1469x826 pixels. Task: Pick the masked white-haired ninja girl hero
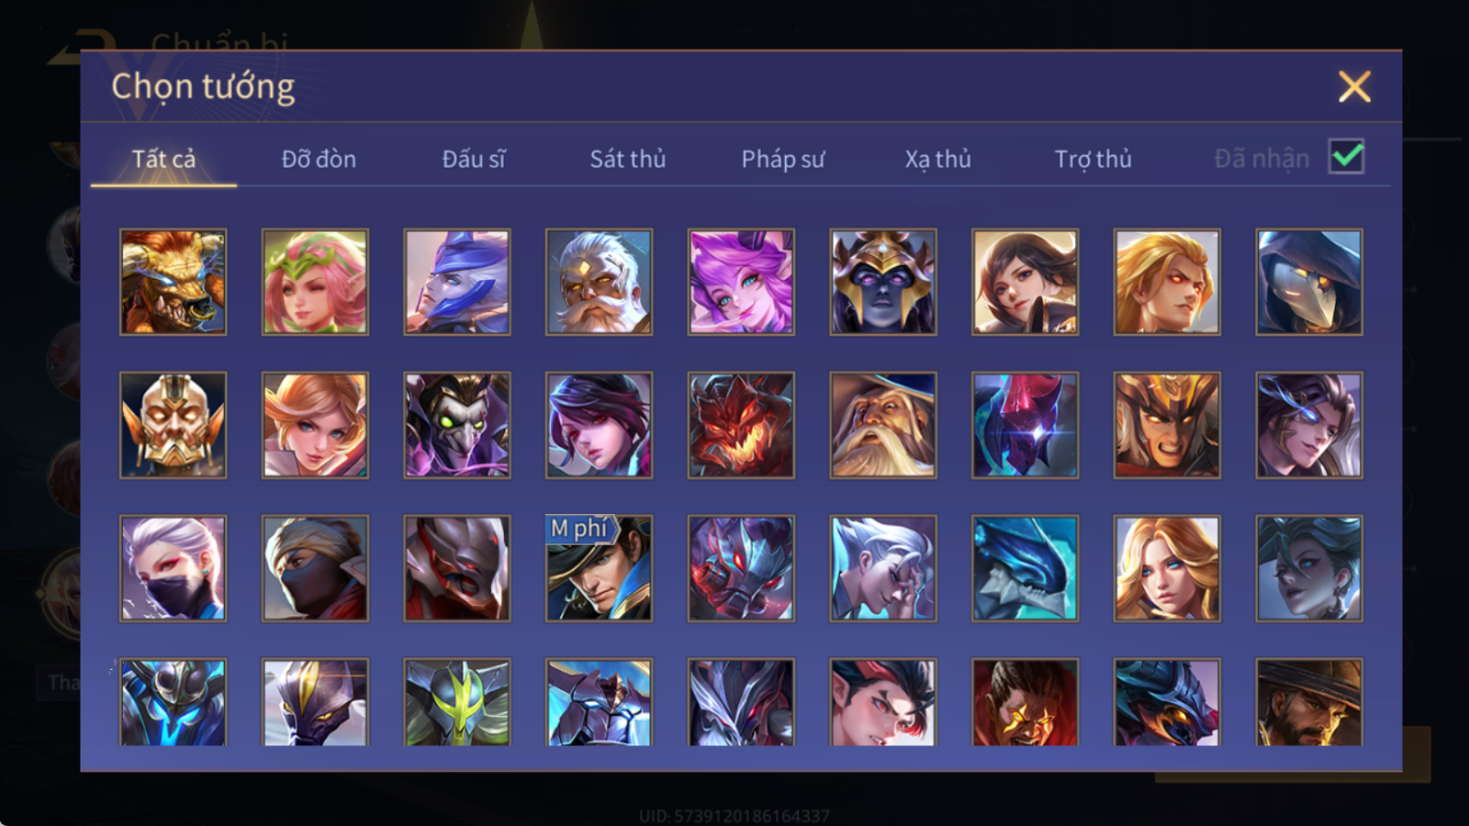click(x=173, y=568)
